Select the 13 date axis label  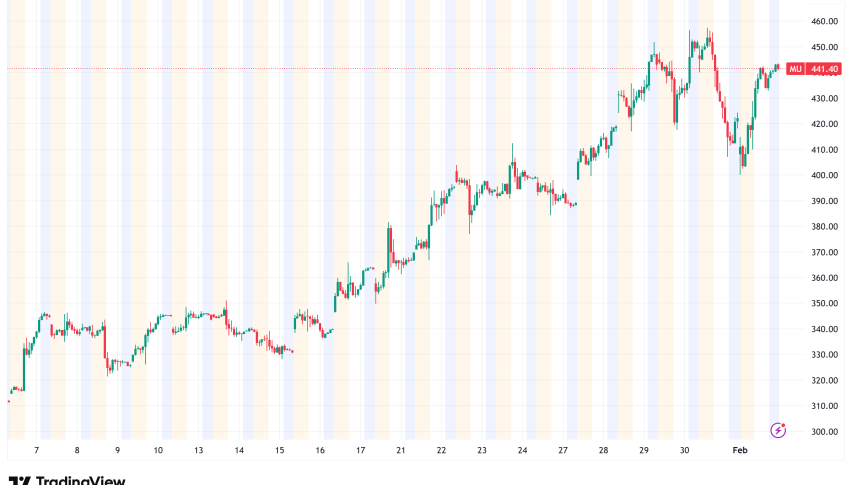tap(200, 451)
